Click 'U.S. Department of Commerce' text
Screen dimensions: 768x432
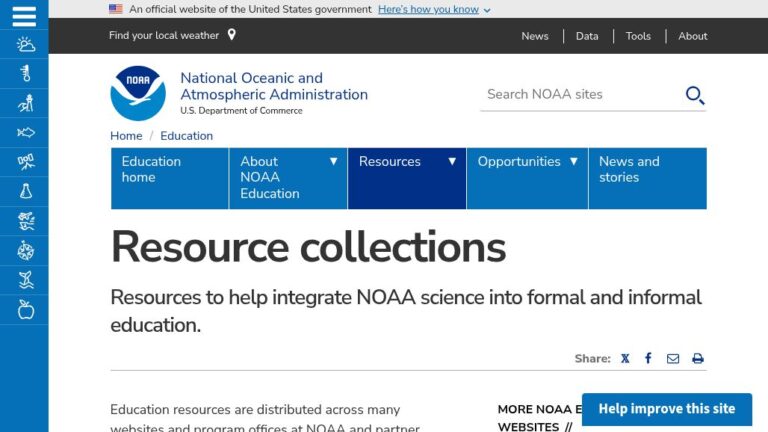pos(241,111)
